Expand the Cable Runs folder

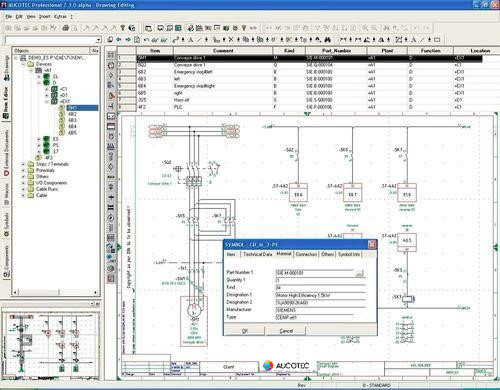click(23, 189)
